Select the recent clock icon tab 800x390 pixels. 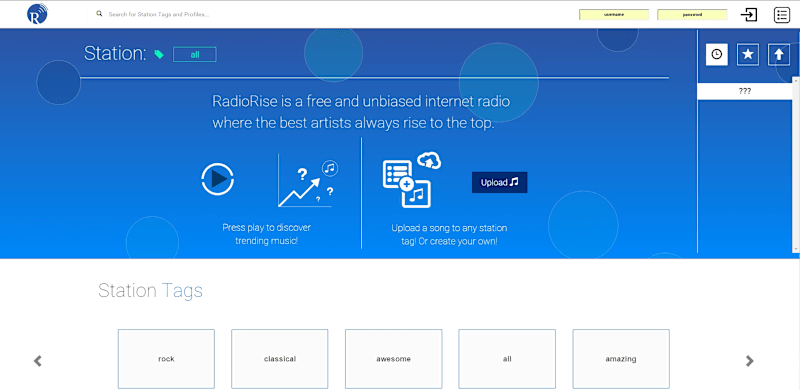pyautogui.click(x=717, y=54)
